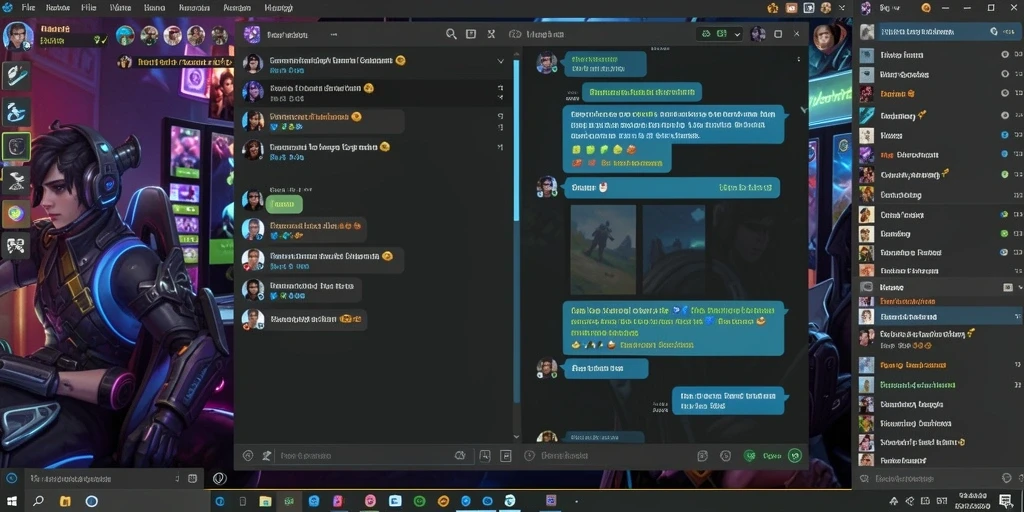Toggle the eye icon in right contacts list
This screenshot has width=1024, height=512.
tap(1004, 252)
